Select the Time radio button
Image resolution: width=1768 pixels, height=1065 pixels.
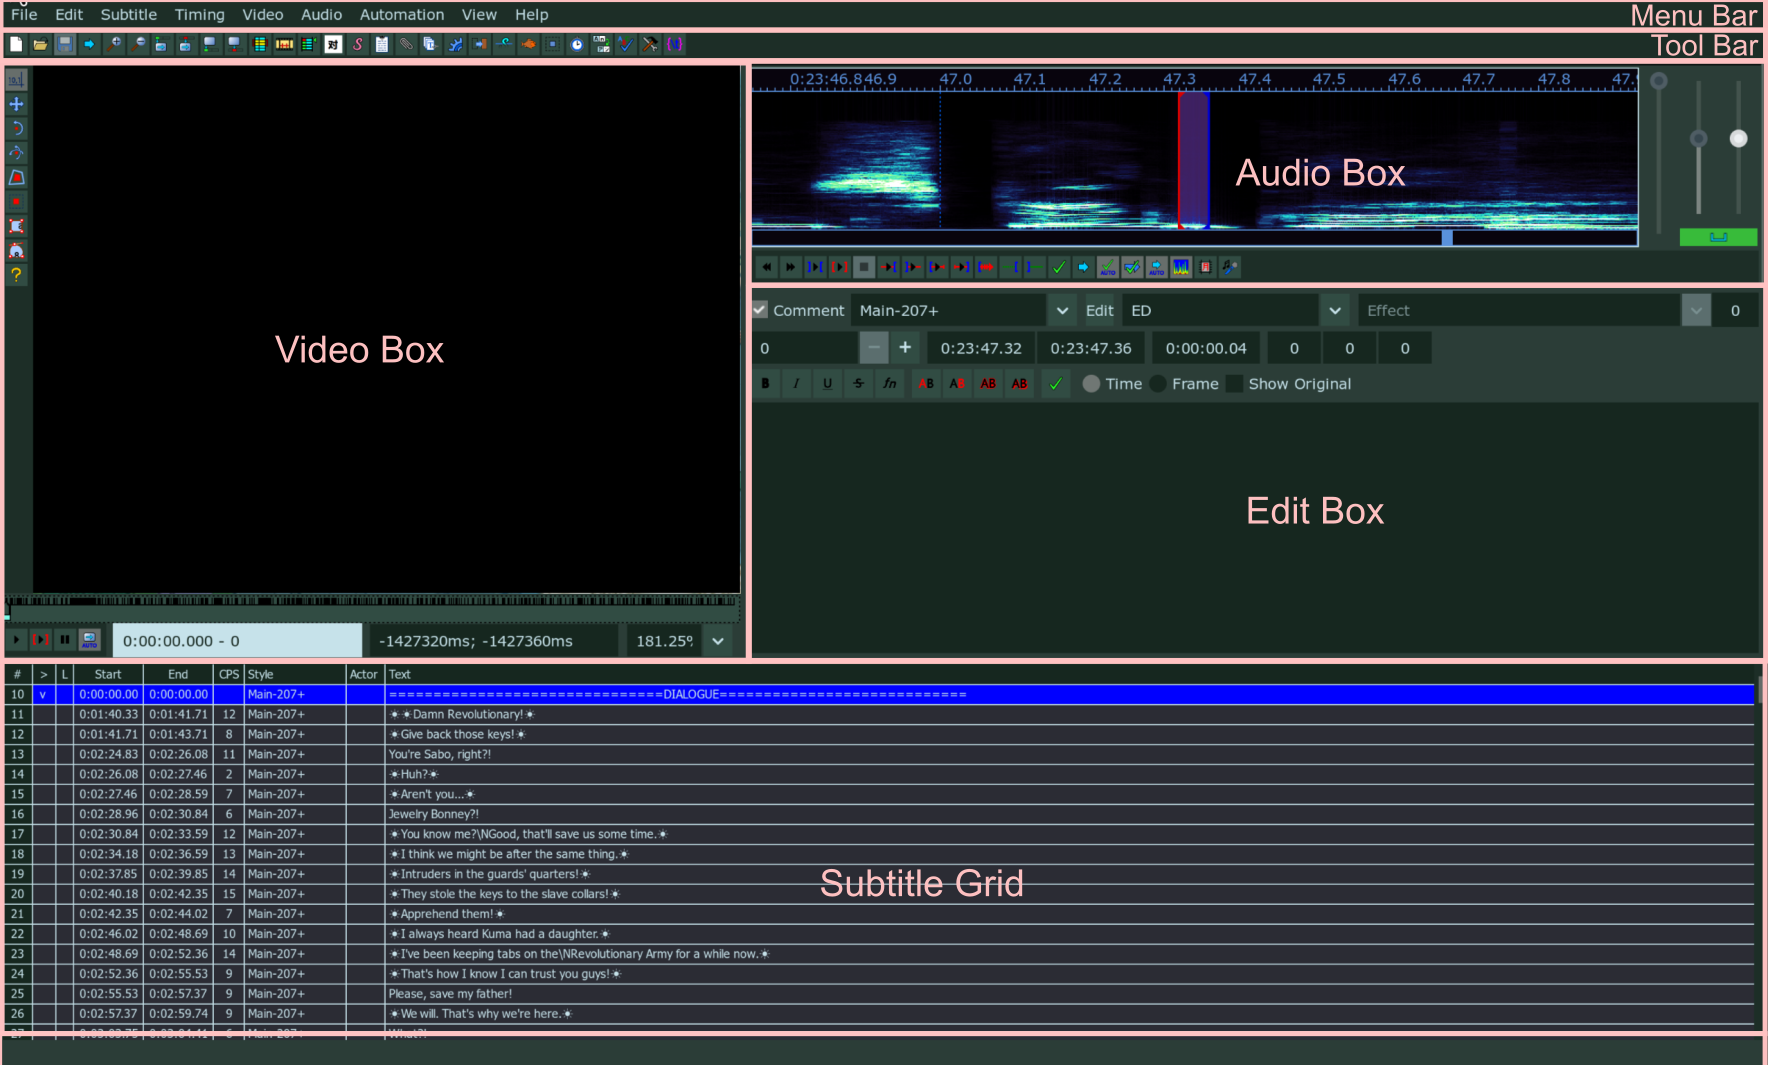tap(1091, 384)
